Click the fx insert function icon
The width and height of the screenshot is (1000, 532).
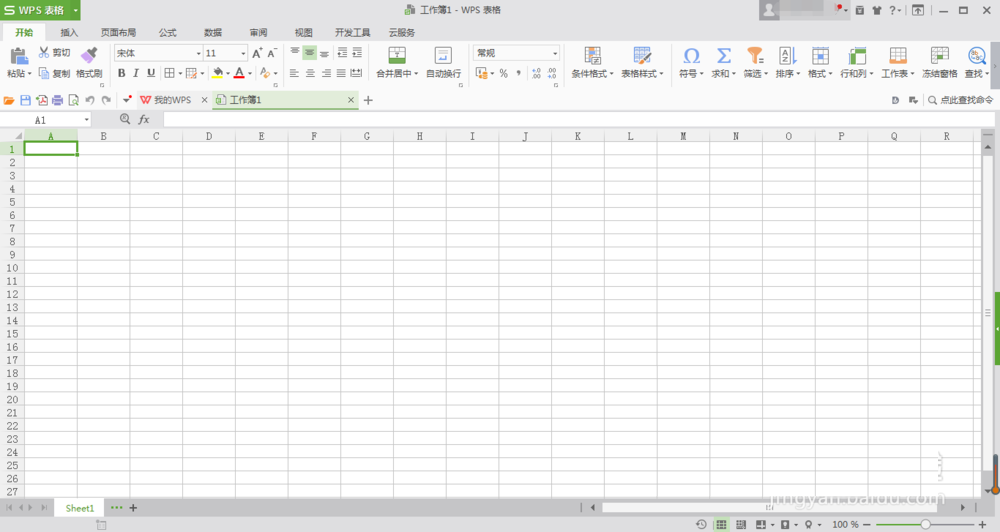(144, 119)
